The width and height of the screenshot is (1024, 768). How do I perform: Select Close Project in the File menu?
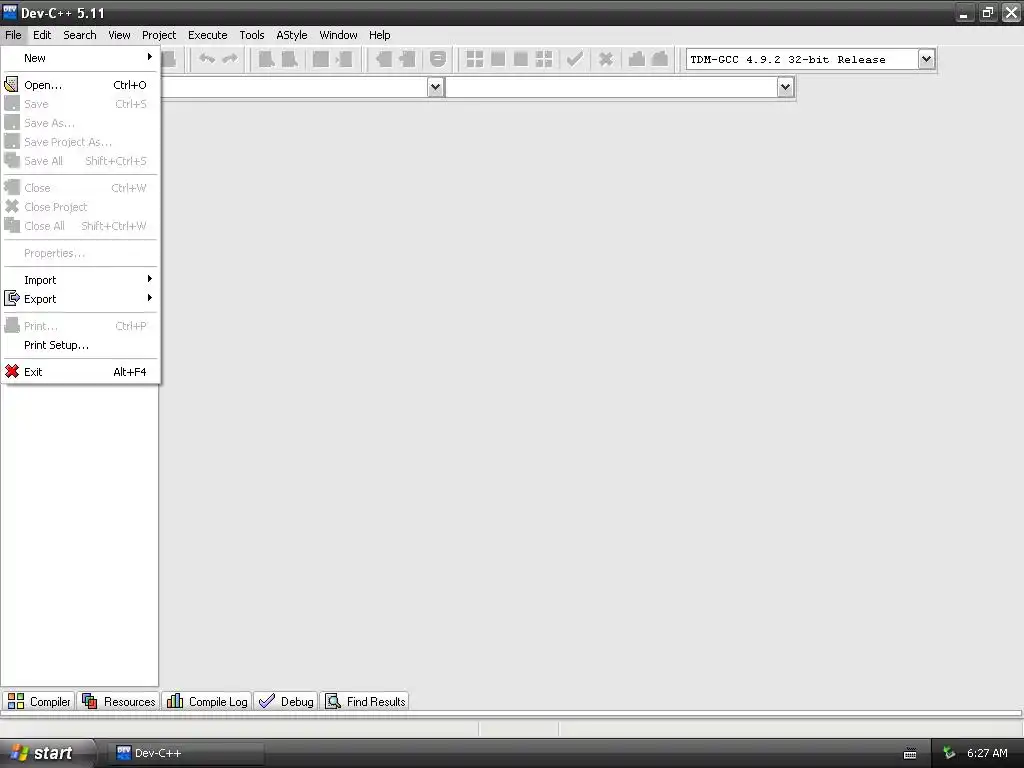(80, 207)
